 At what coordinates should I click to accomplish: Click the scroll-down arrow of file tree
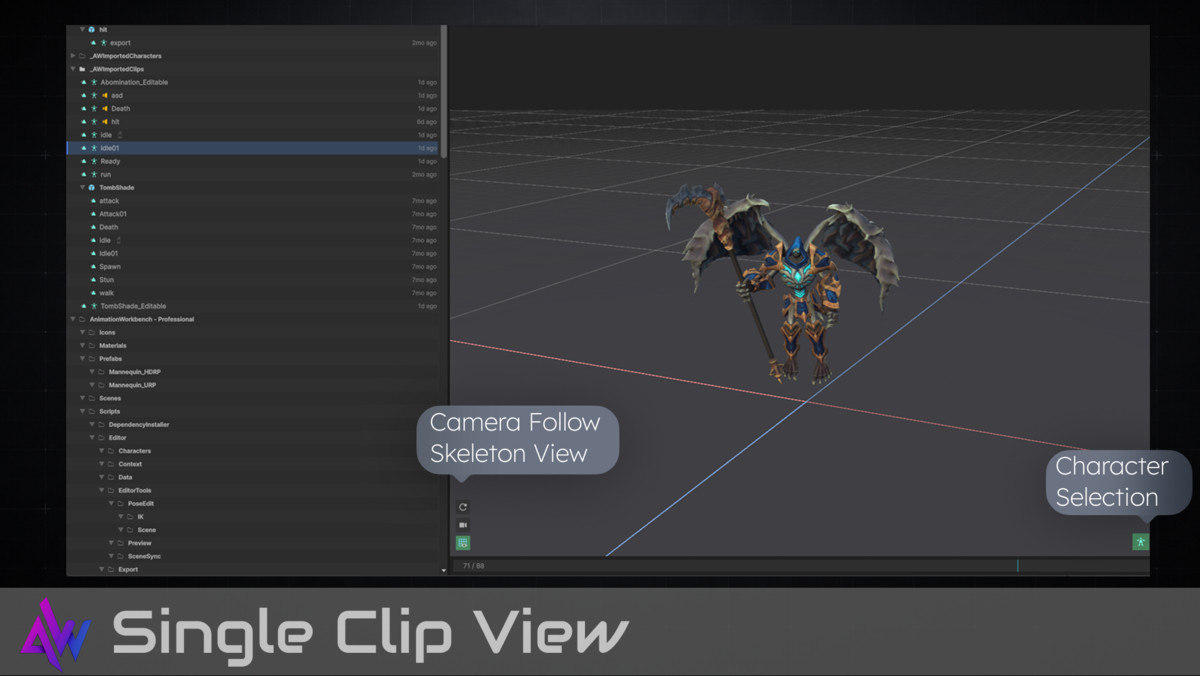(444, 570)
